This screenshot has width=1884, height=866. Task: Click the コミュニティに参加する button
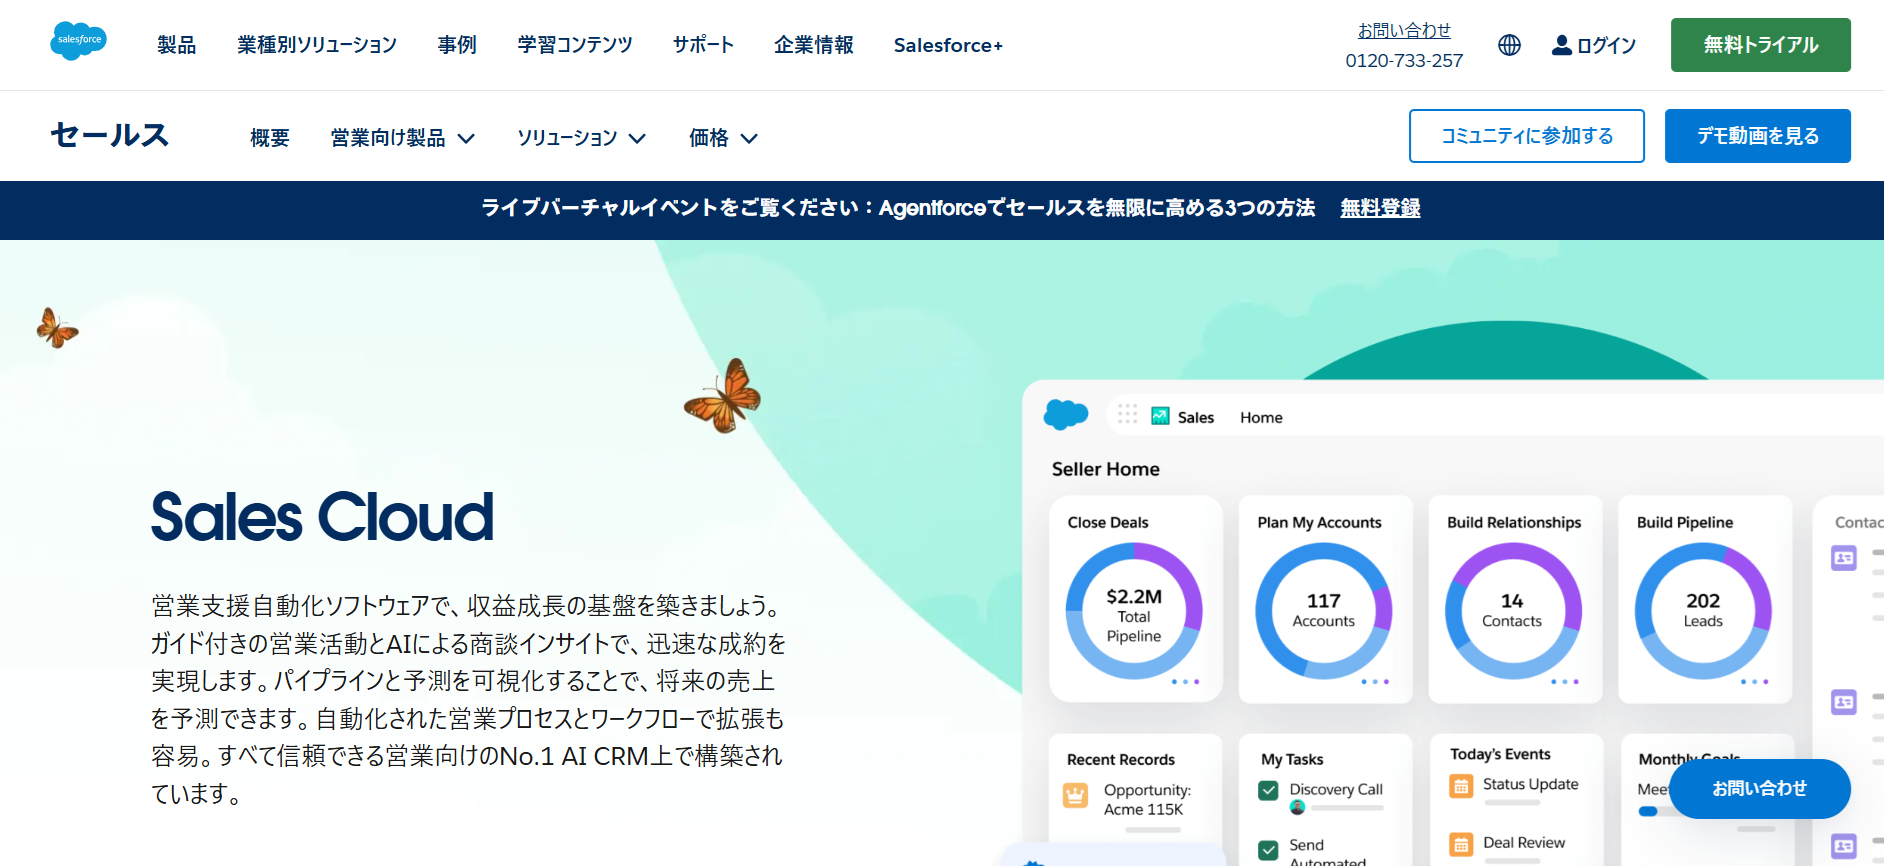pyautogui.click(x=1526, y=136)
